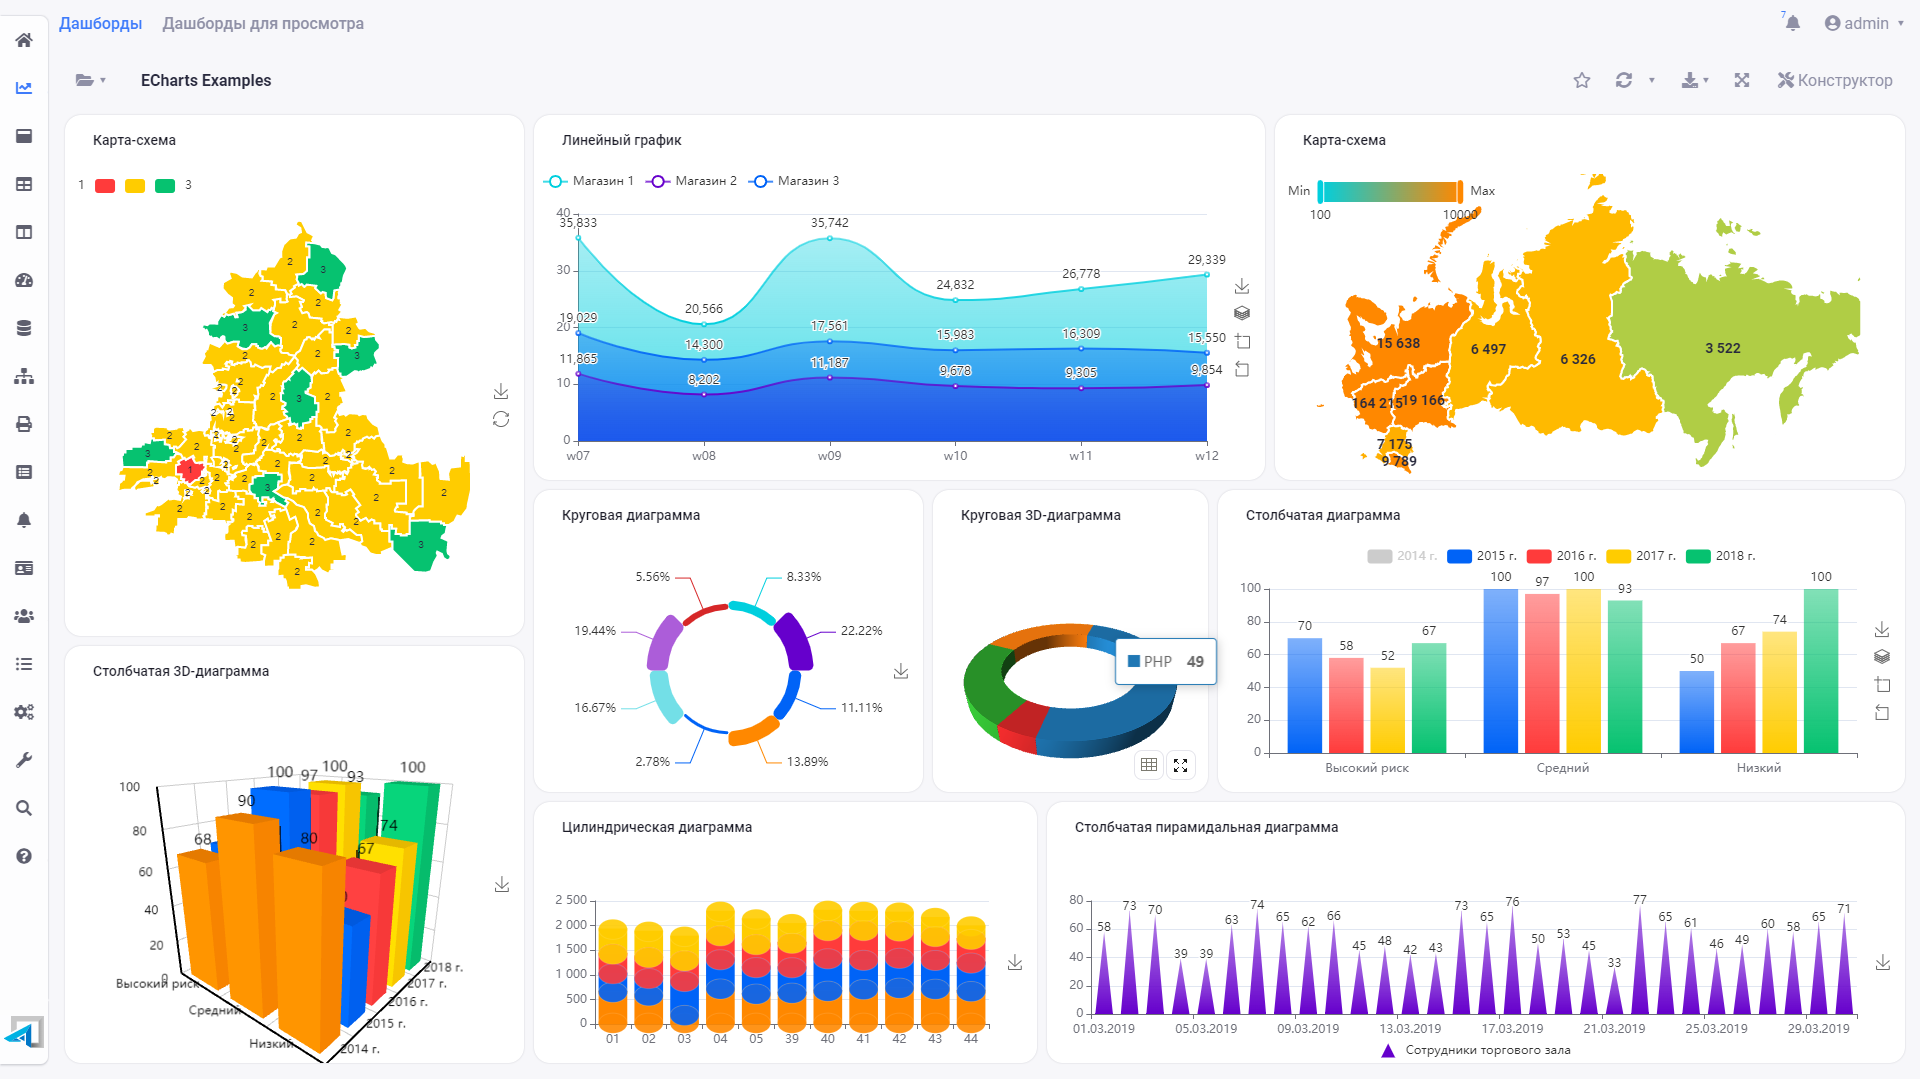The width and height of the screenshot is (1920, 1079).
Task: Refresh the dashboard with reload icon
Action: click(x=1624, y=80)
